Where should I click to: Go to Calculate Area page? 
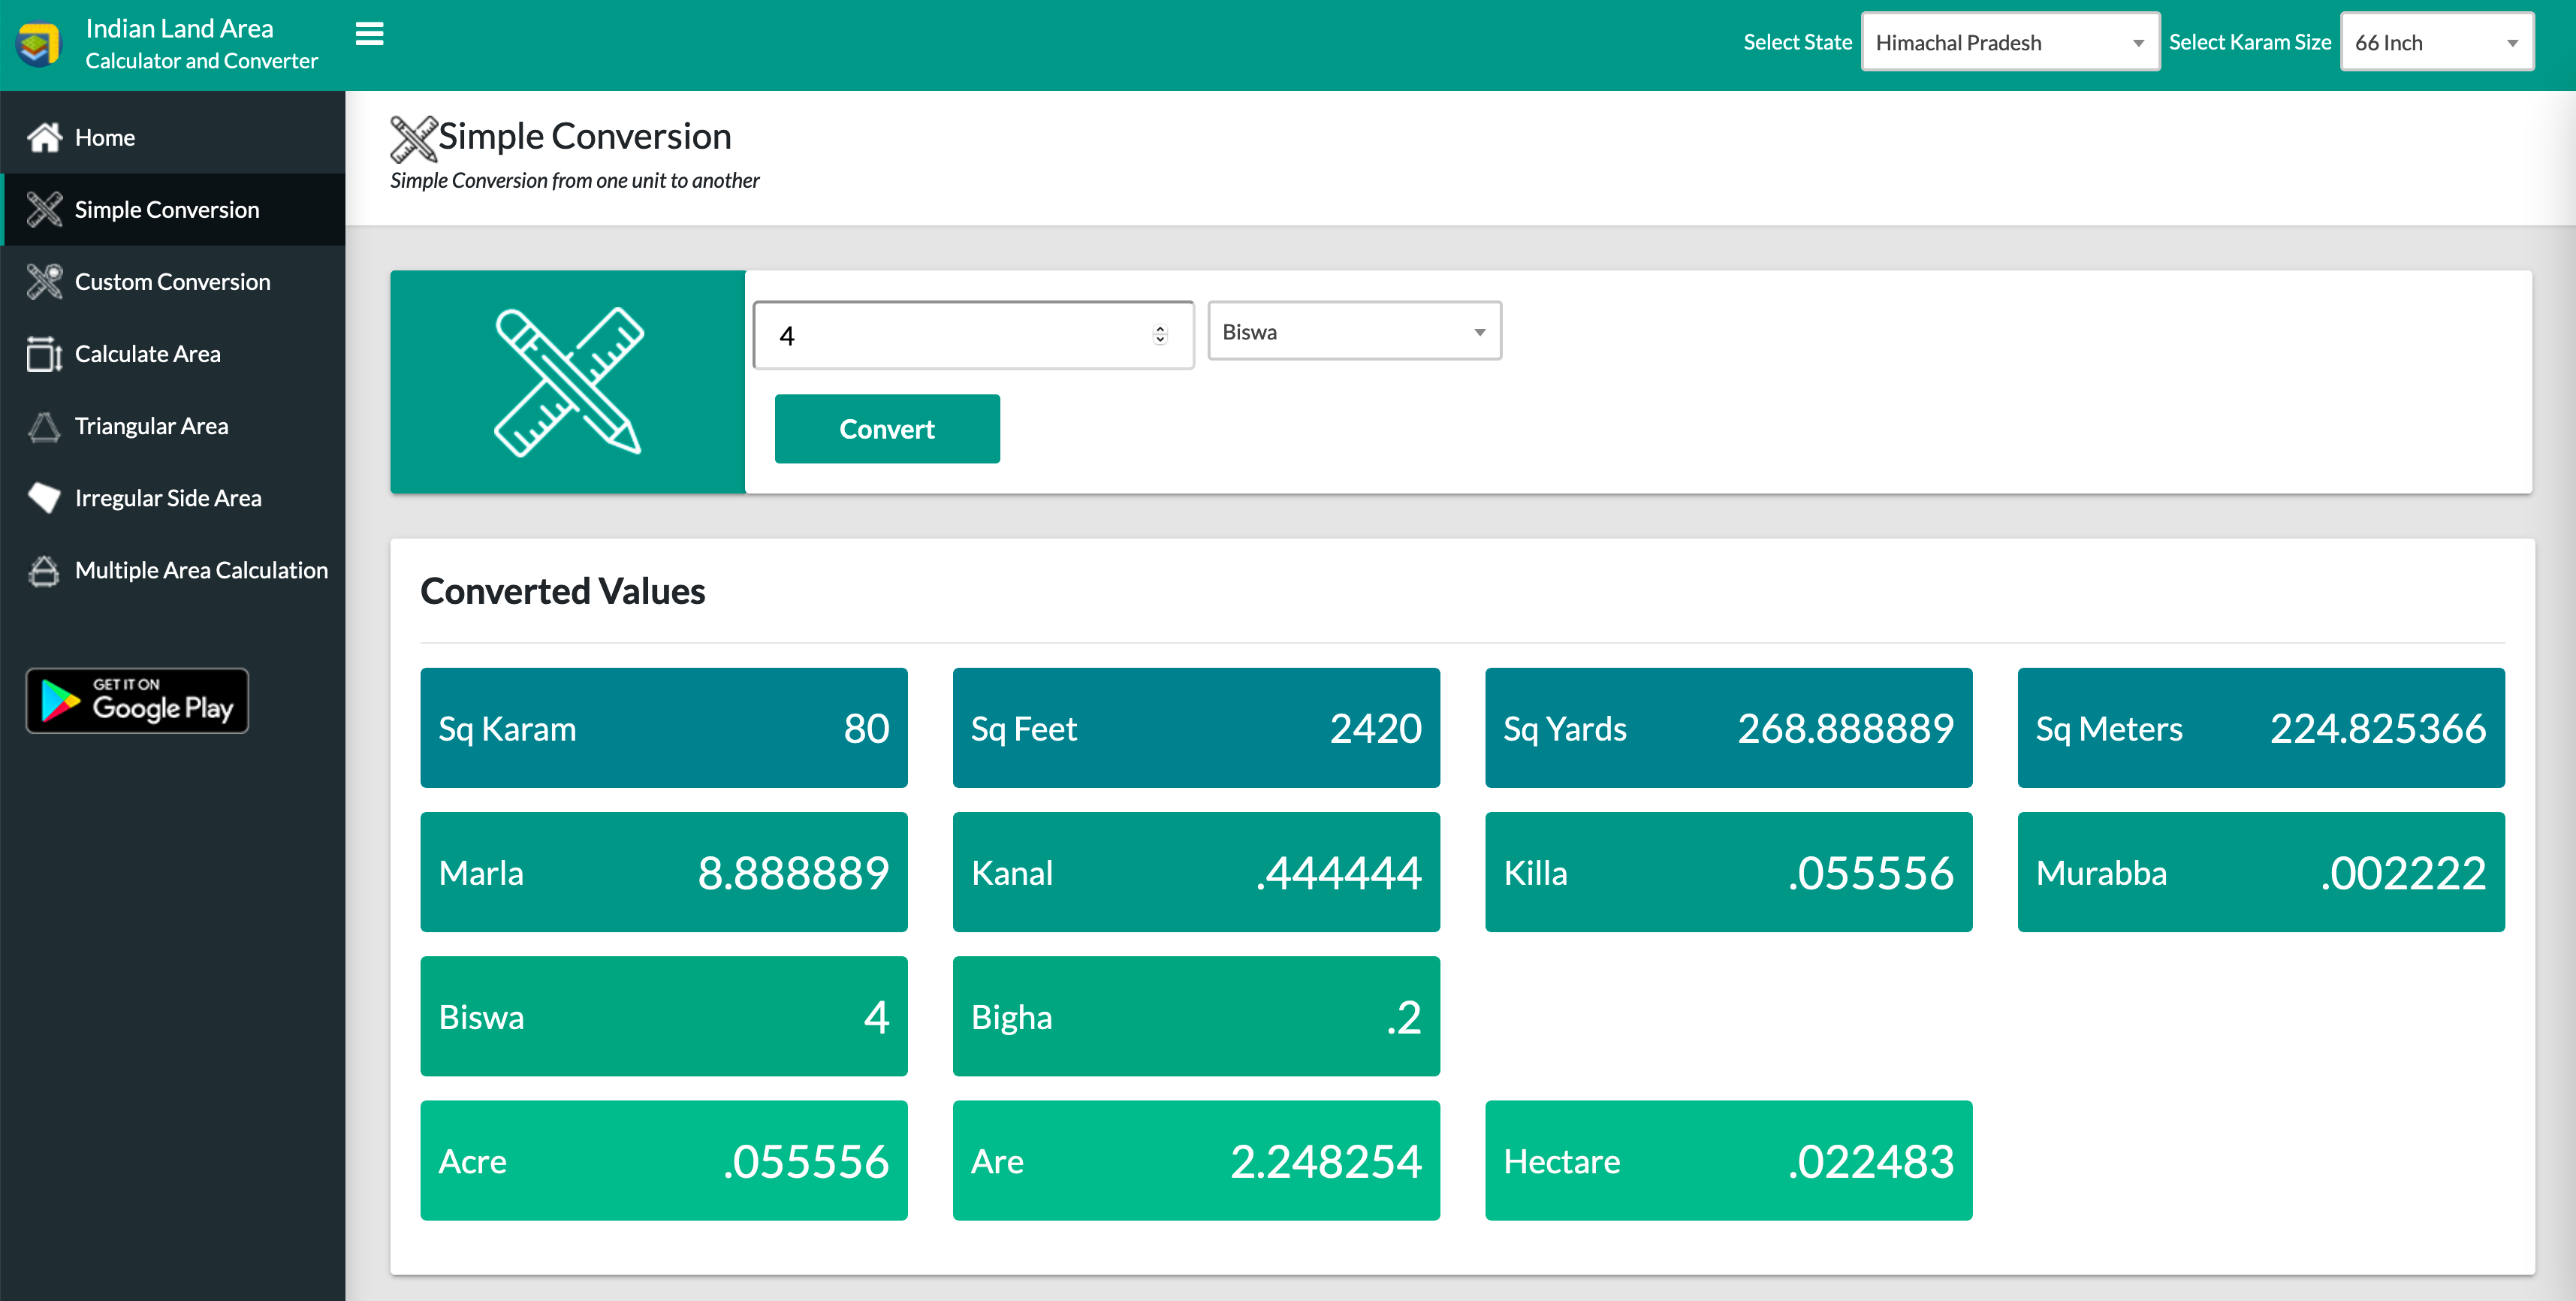point(173,353)
